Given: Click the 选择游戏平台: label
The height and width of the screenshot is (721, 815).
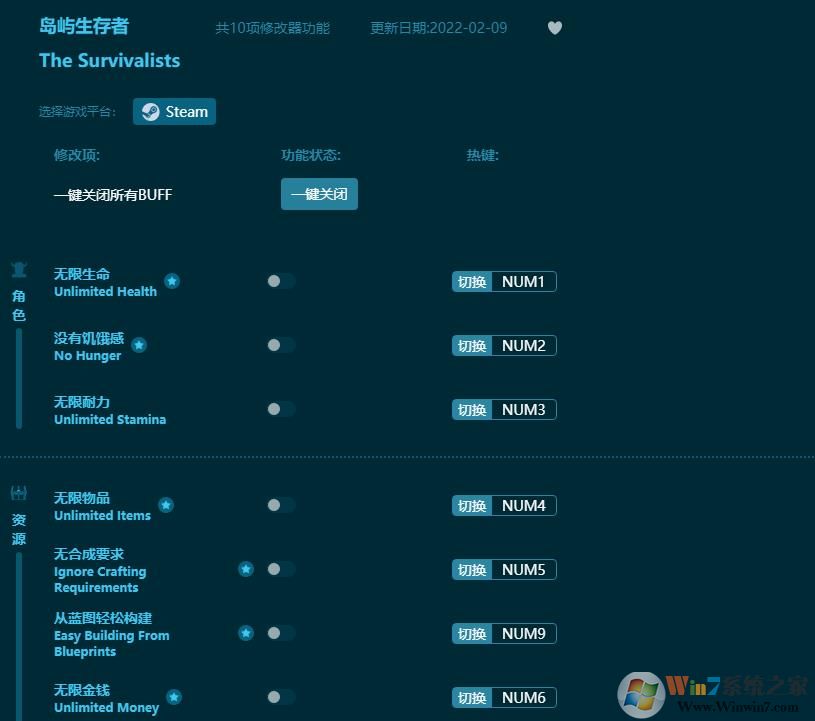Looking at the screenshot, I should point(77,112).
